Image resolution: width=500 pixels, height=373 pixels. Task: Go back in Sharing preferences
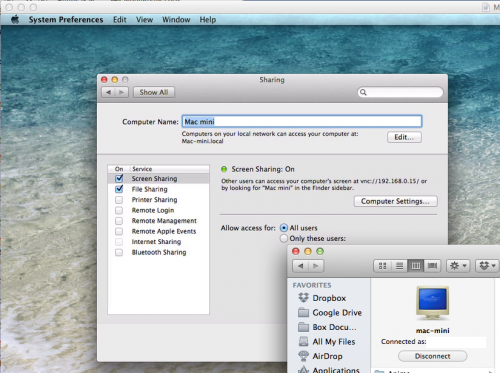pos(108,92)
